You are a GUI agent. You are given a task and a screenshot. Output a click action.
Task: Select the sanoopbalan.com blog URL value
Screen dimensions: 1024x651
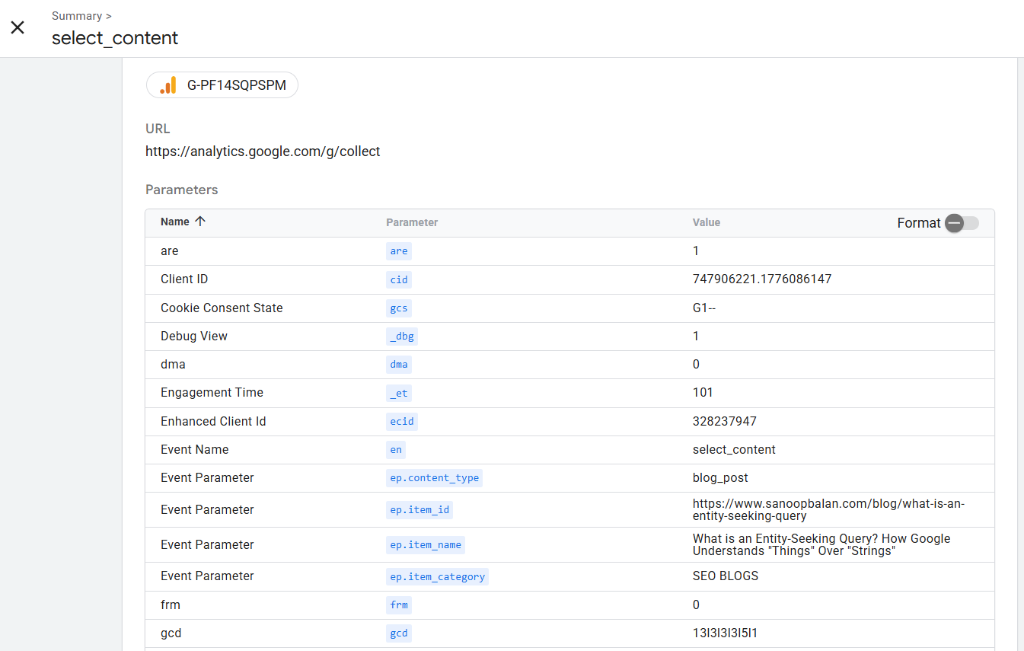click(828, 510)
